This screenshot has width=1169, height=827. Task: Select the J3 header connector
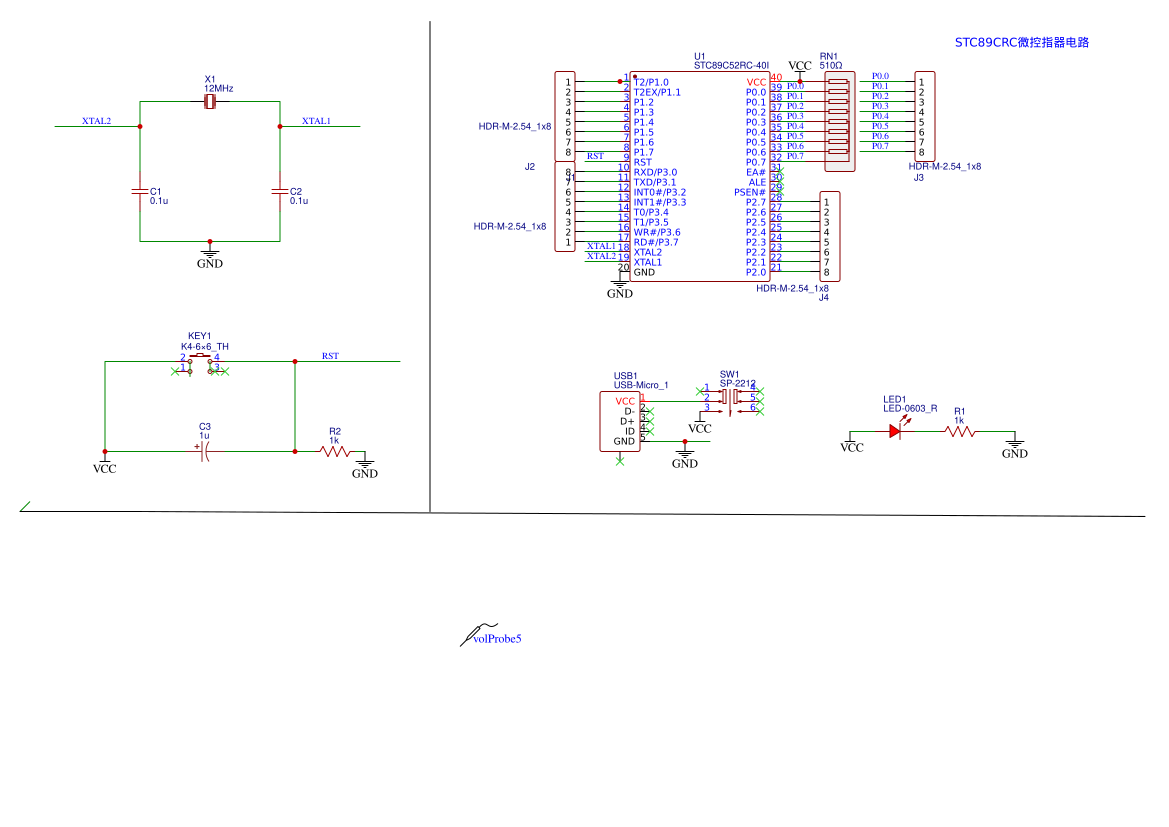pos(924,116)
